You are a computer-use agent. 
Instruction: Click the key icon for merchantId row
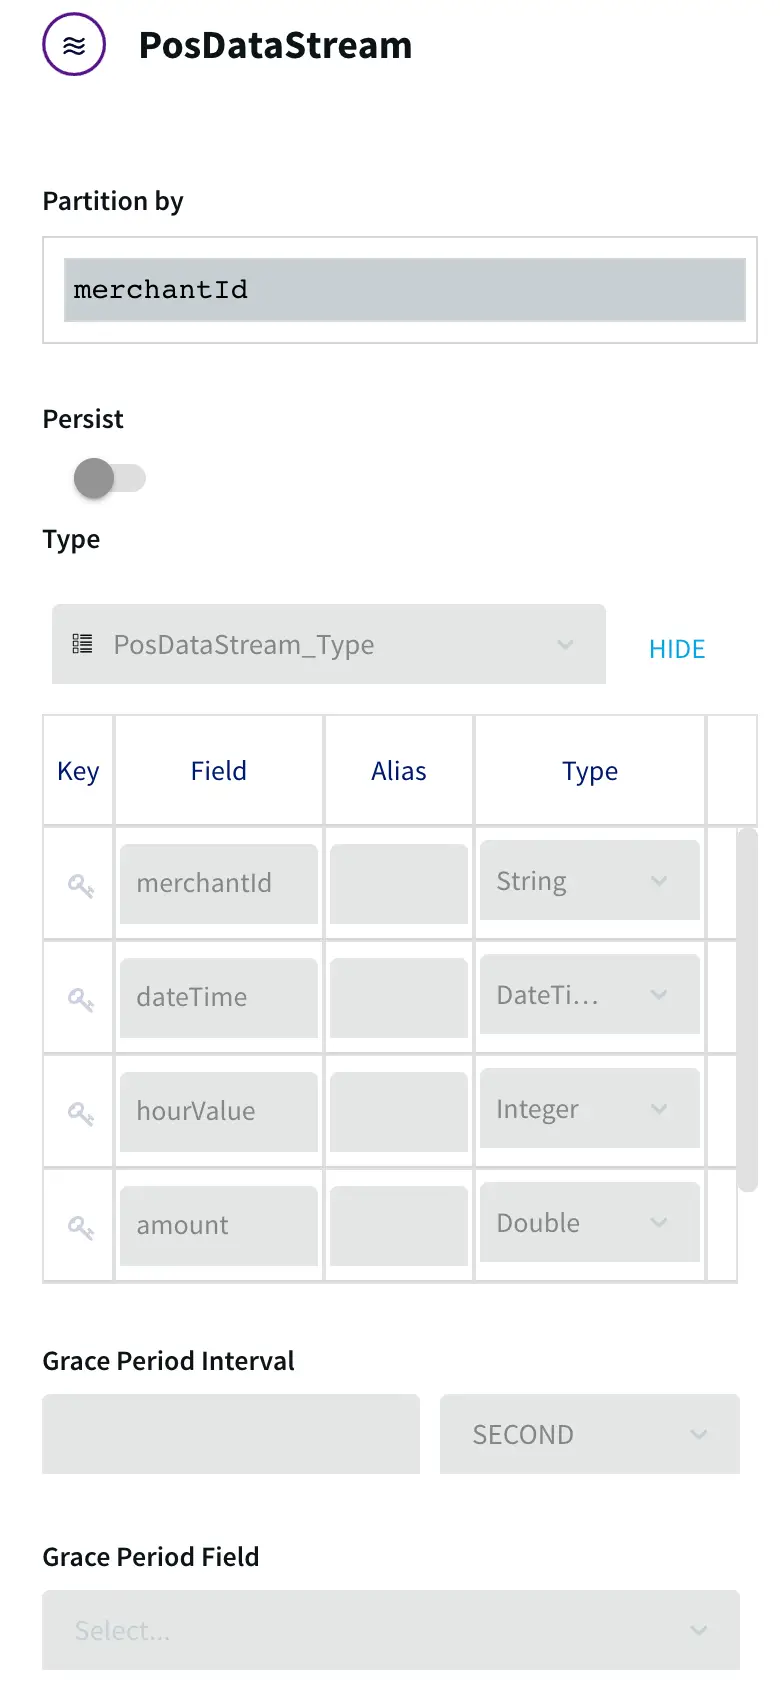pyautogui.click(x=80, y=885)
